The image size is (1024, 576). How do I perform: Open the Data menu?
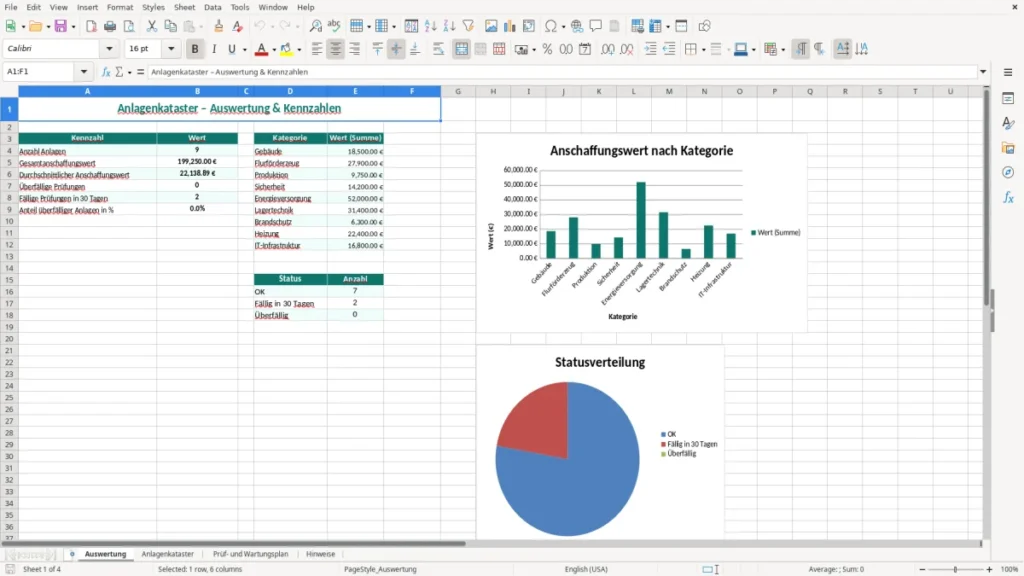(x=212, y=7)
